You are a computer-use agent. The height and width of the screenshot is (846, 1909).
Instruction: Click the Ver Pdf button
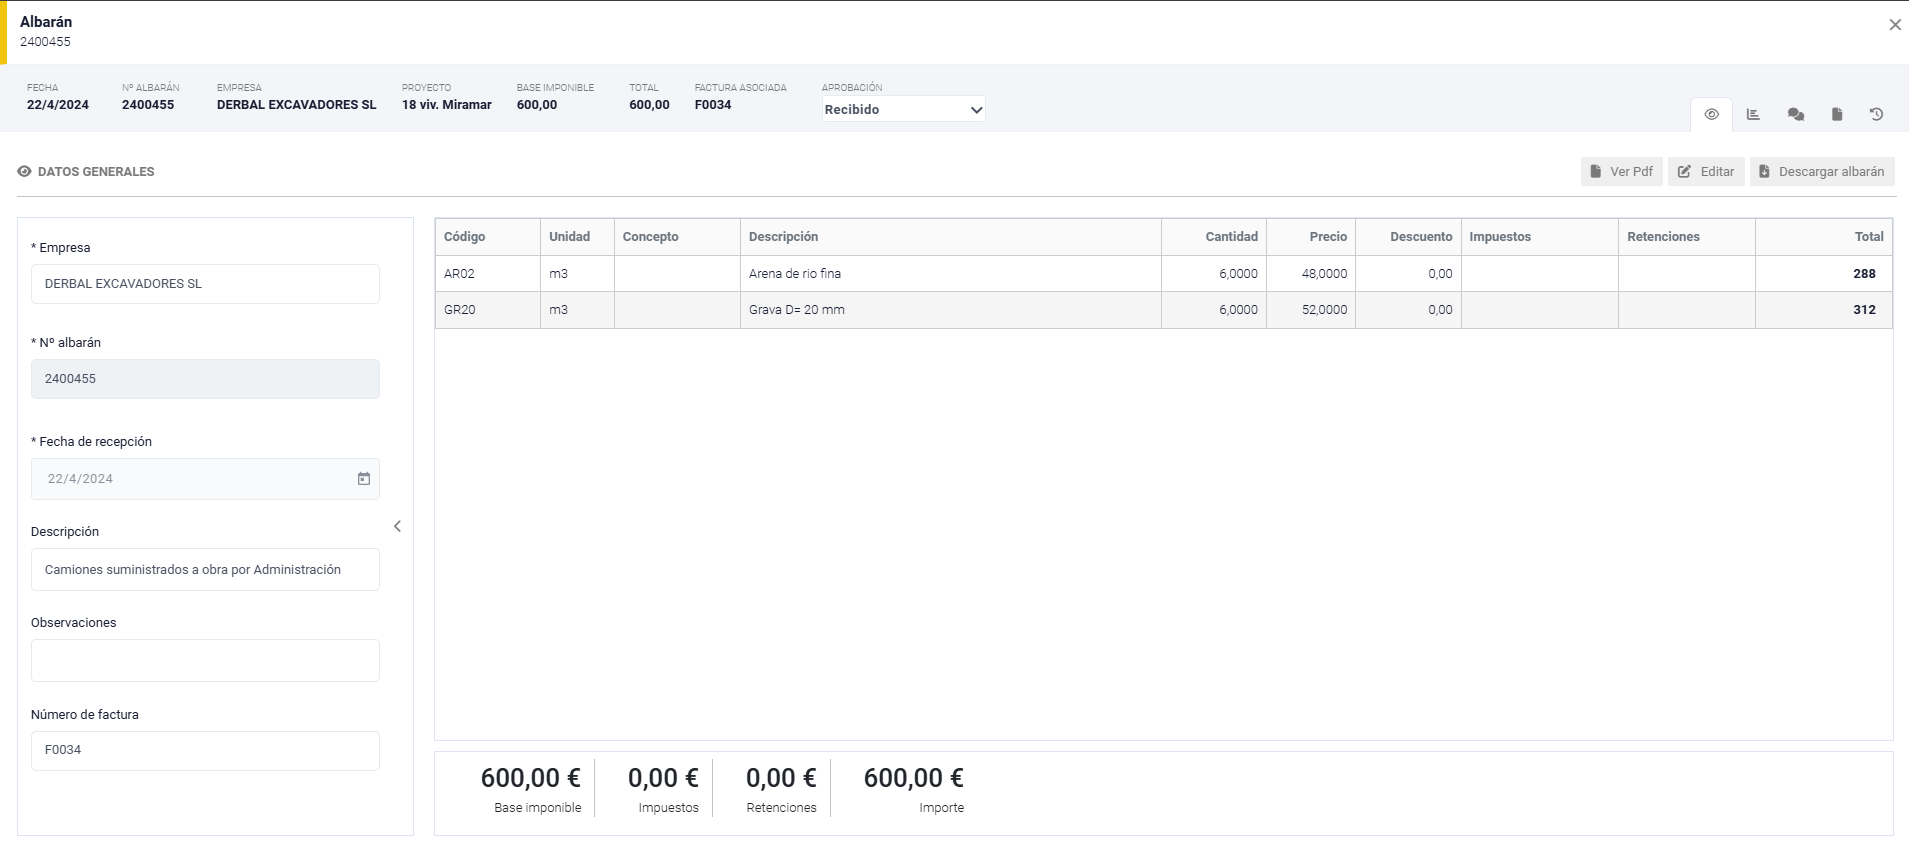tap(1621, 172)
